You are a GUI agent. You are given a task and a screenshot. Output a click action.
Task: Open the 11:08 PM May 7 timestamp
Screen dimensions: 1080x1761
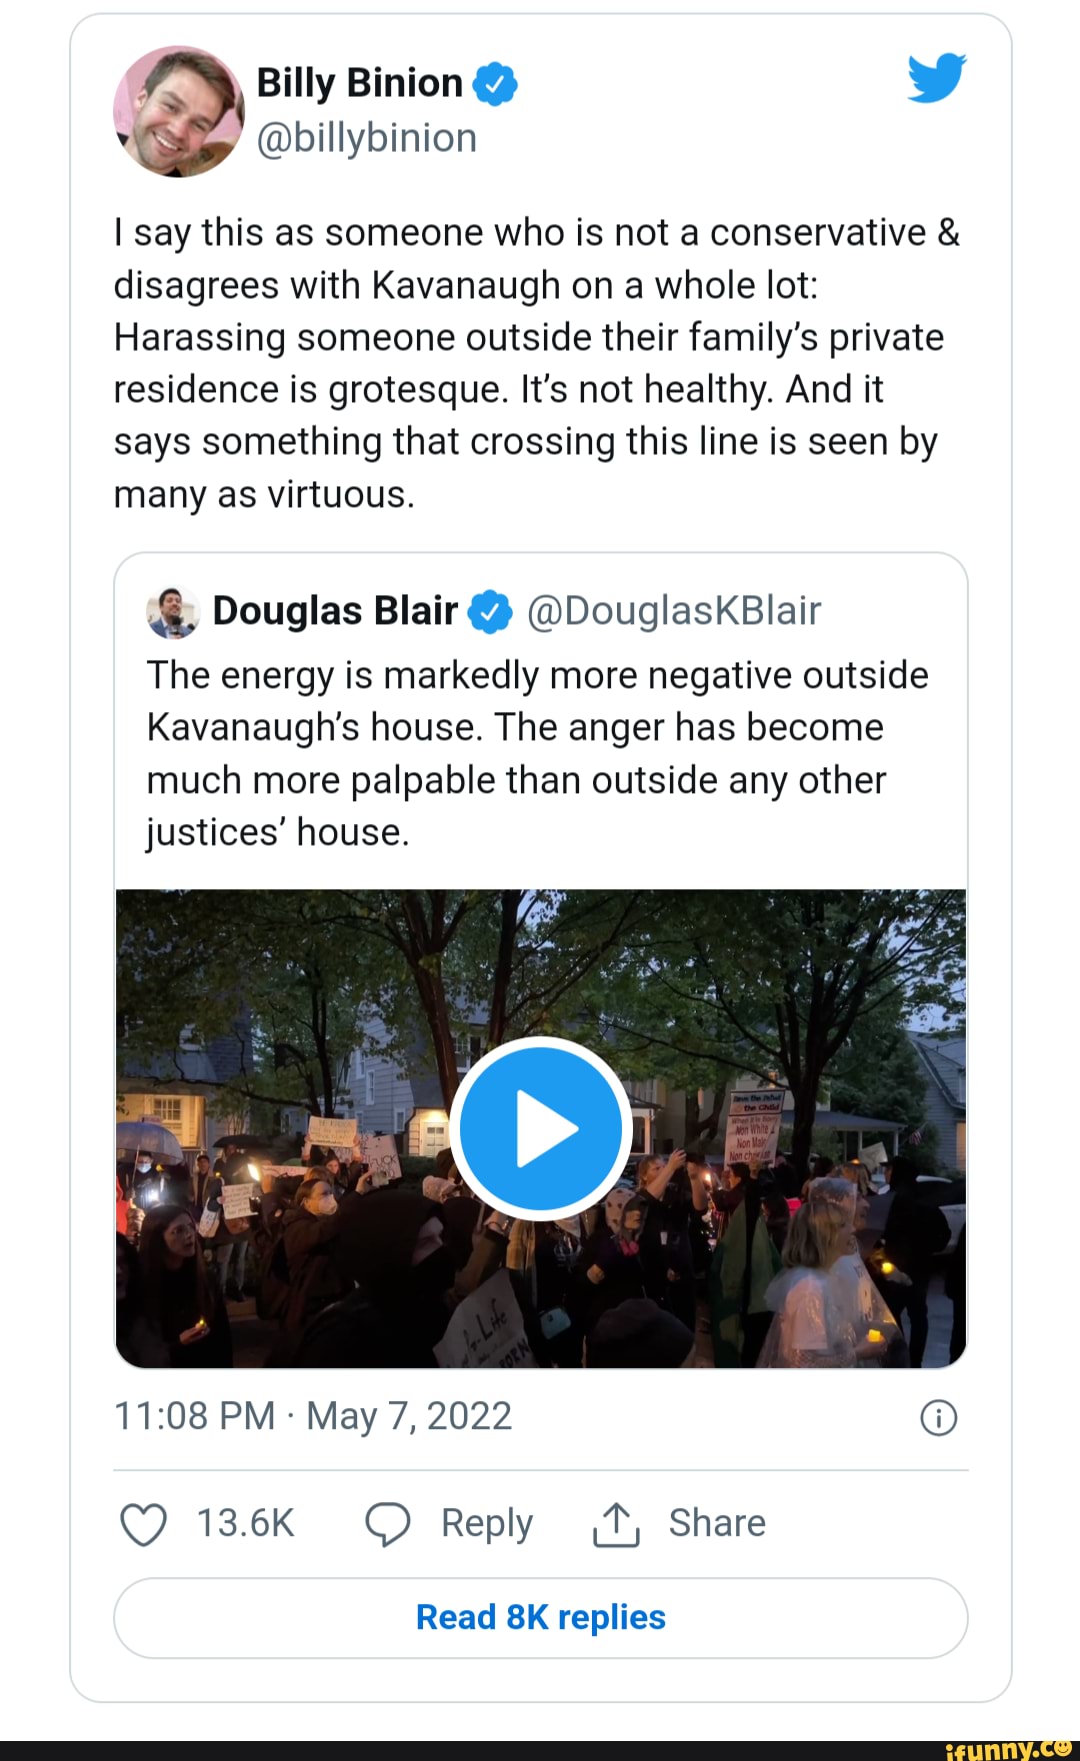coord(313,1416)
